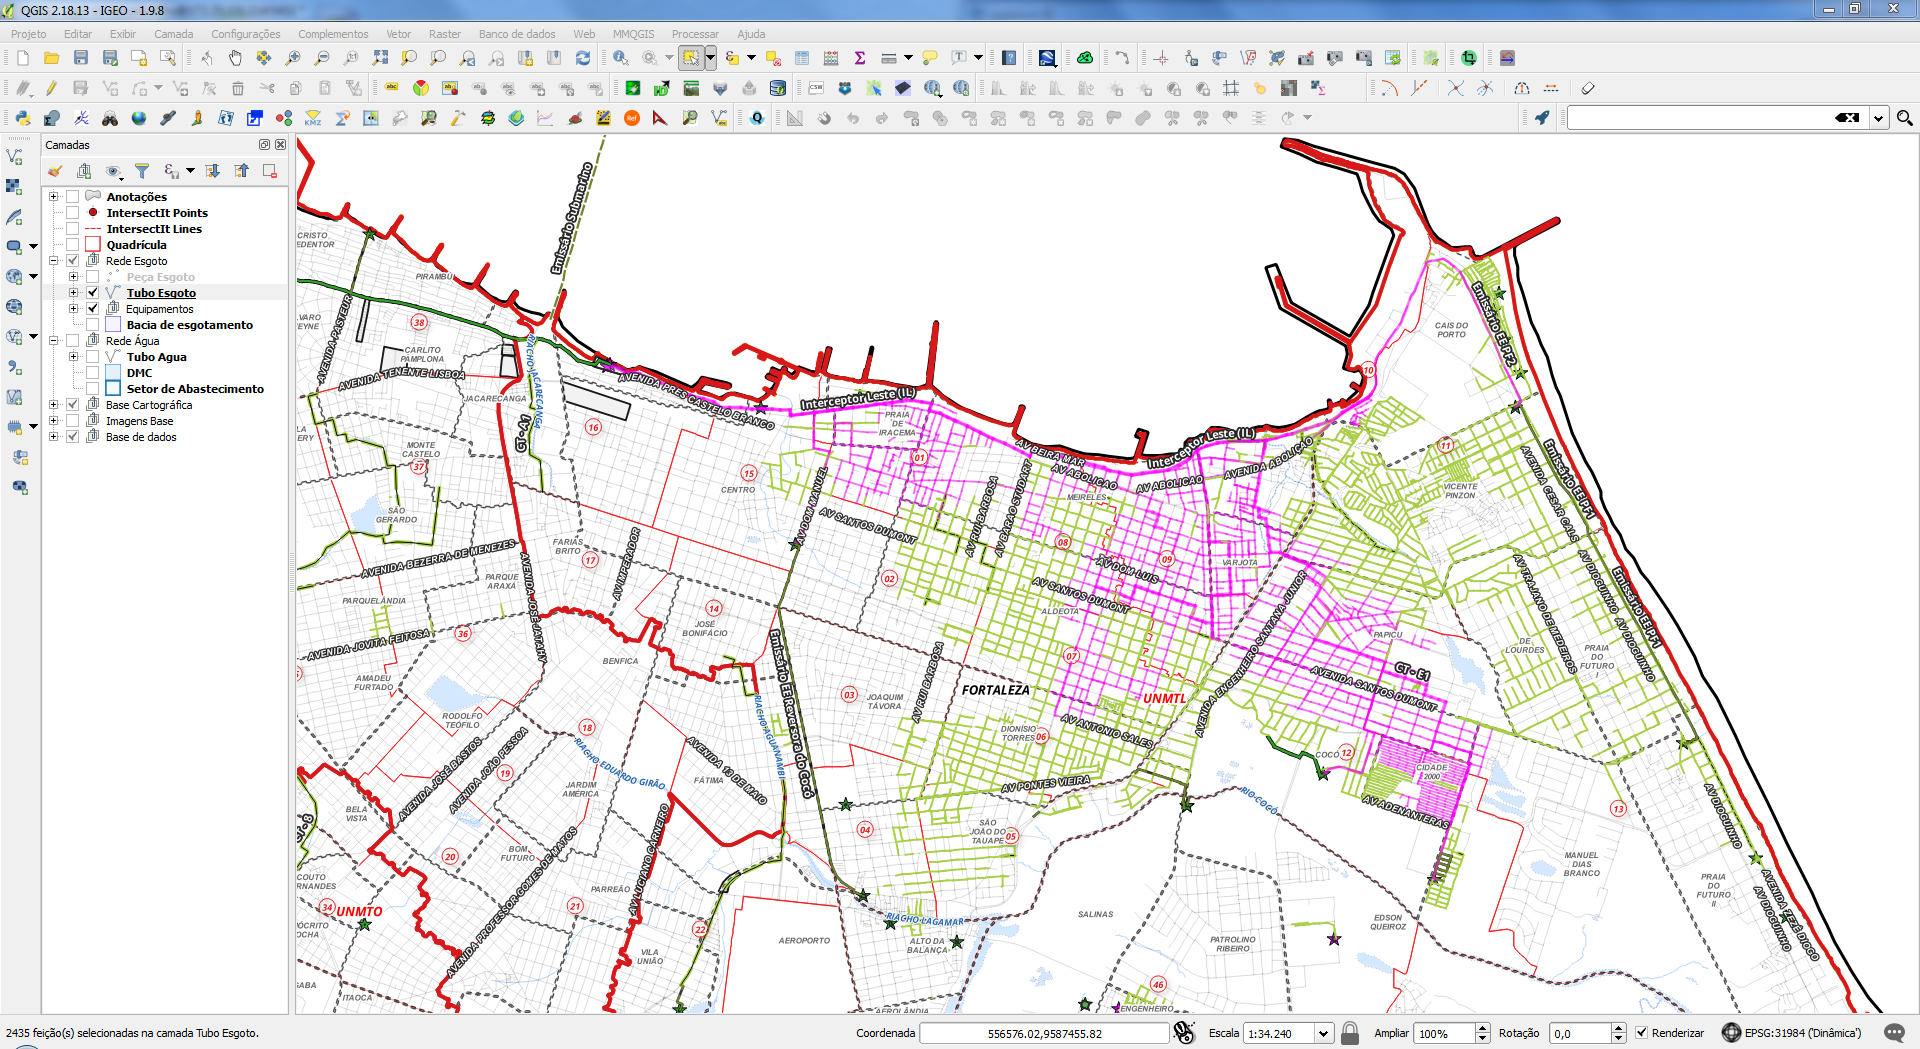Image resolution: width=1920 pixels, height=1049 pixels.
Task: Click the DMC layer color swatch
Action: coord(113,373)
